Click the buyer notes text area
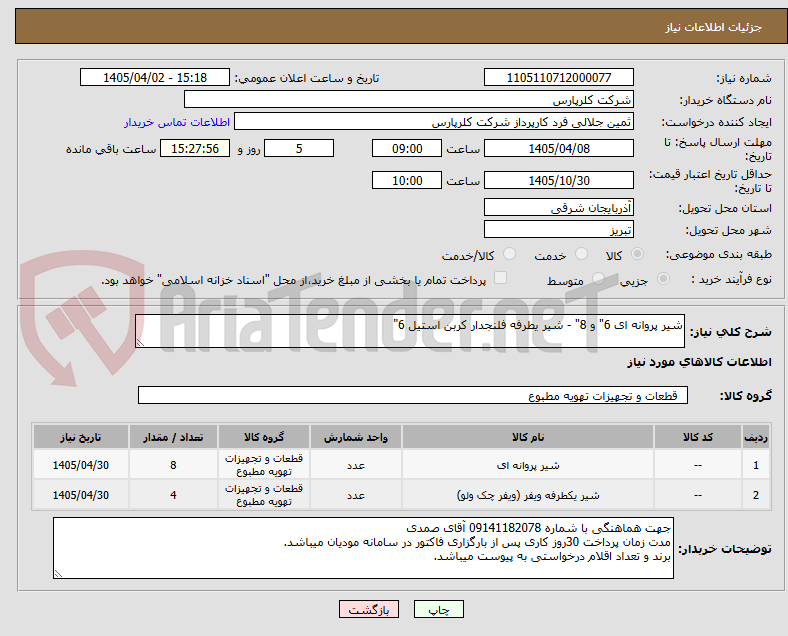The image size is (788, 636). coord(363,548)
